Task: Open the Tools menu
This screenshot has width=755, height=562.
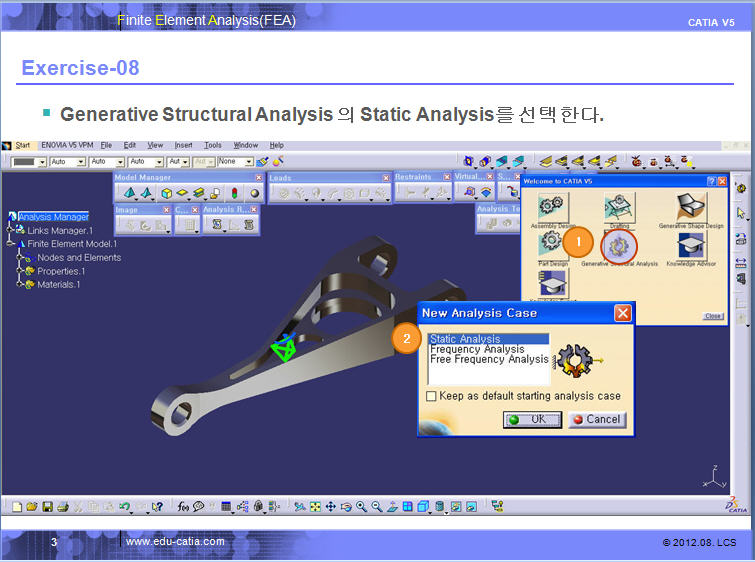Action: pos(213,145)
